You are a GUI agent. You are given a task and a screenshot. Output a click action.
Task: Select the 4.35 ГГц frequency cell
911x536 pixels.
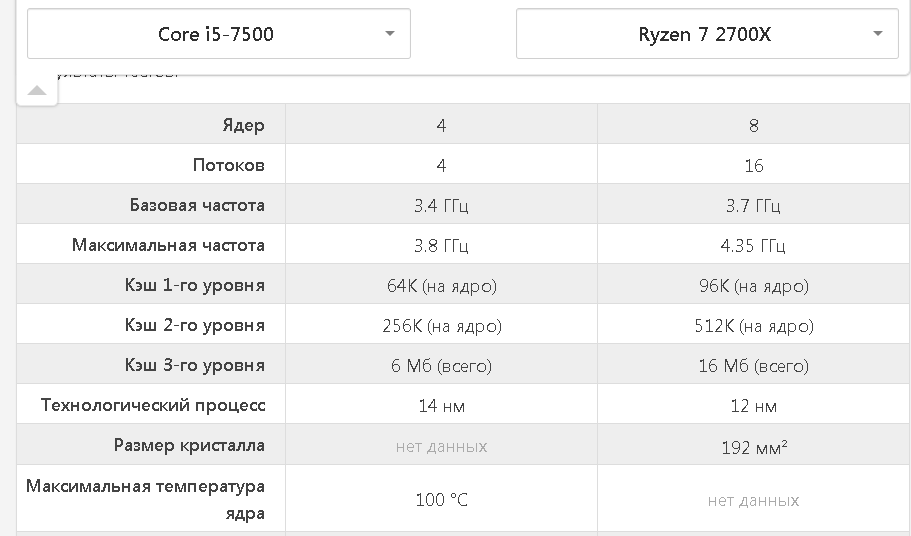pos(753,246)
